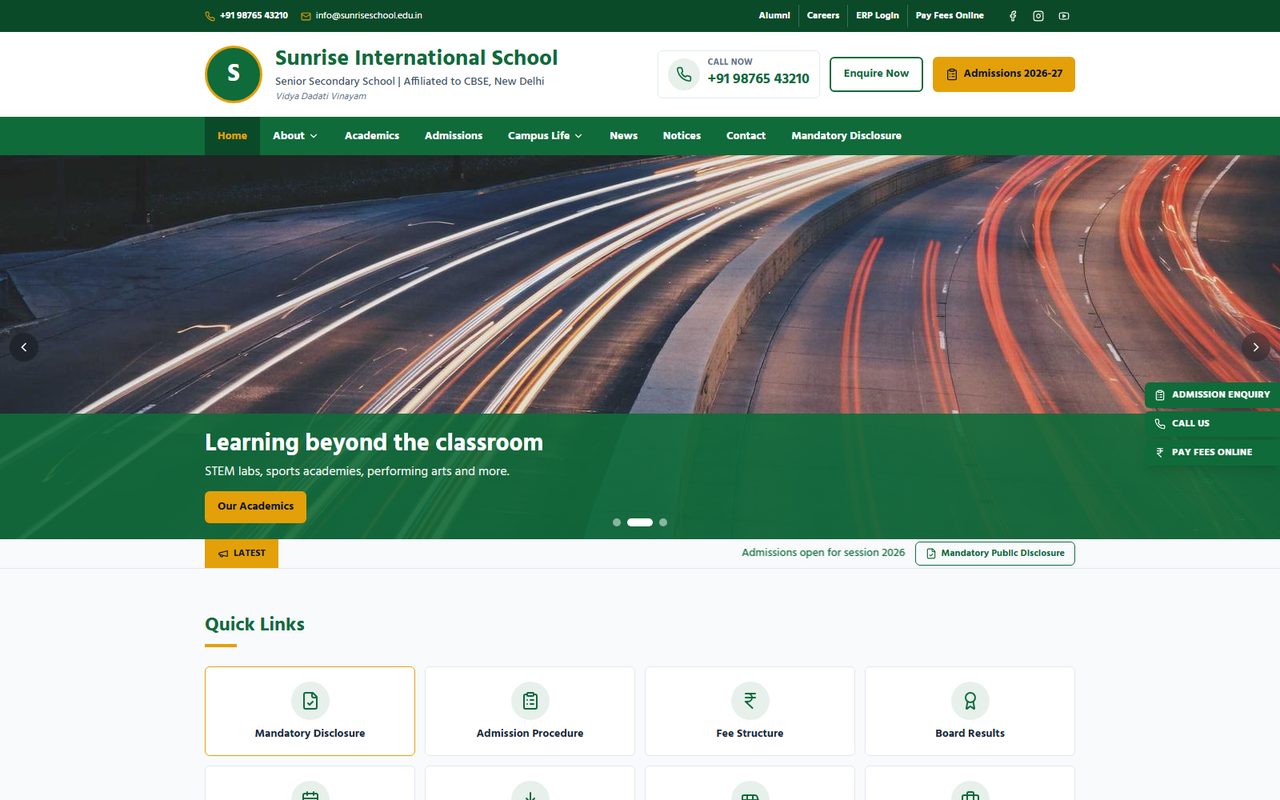Click the megaphone icon on the Latest tag
Screen dimensions: 1280x800
click(223, 554)
